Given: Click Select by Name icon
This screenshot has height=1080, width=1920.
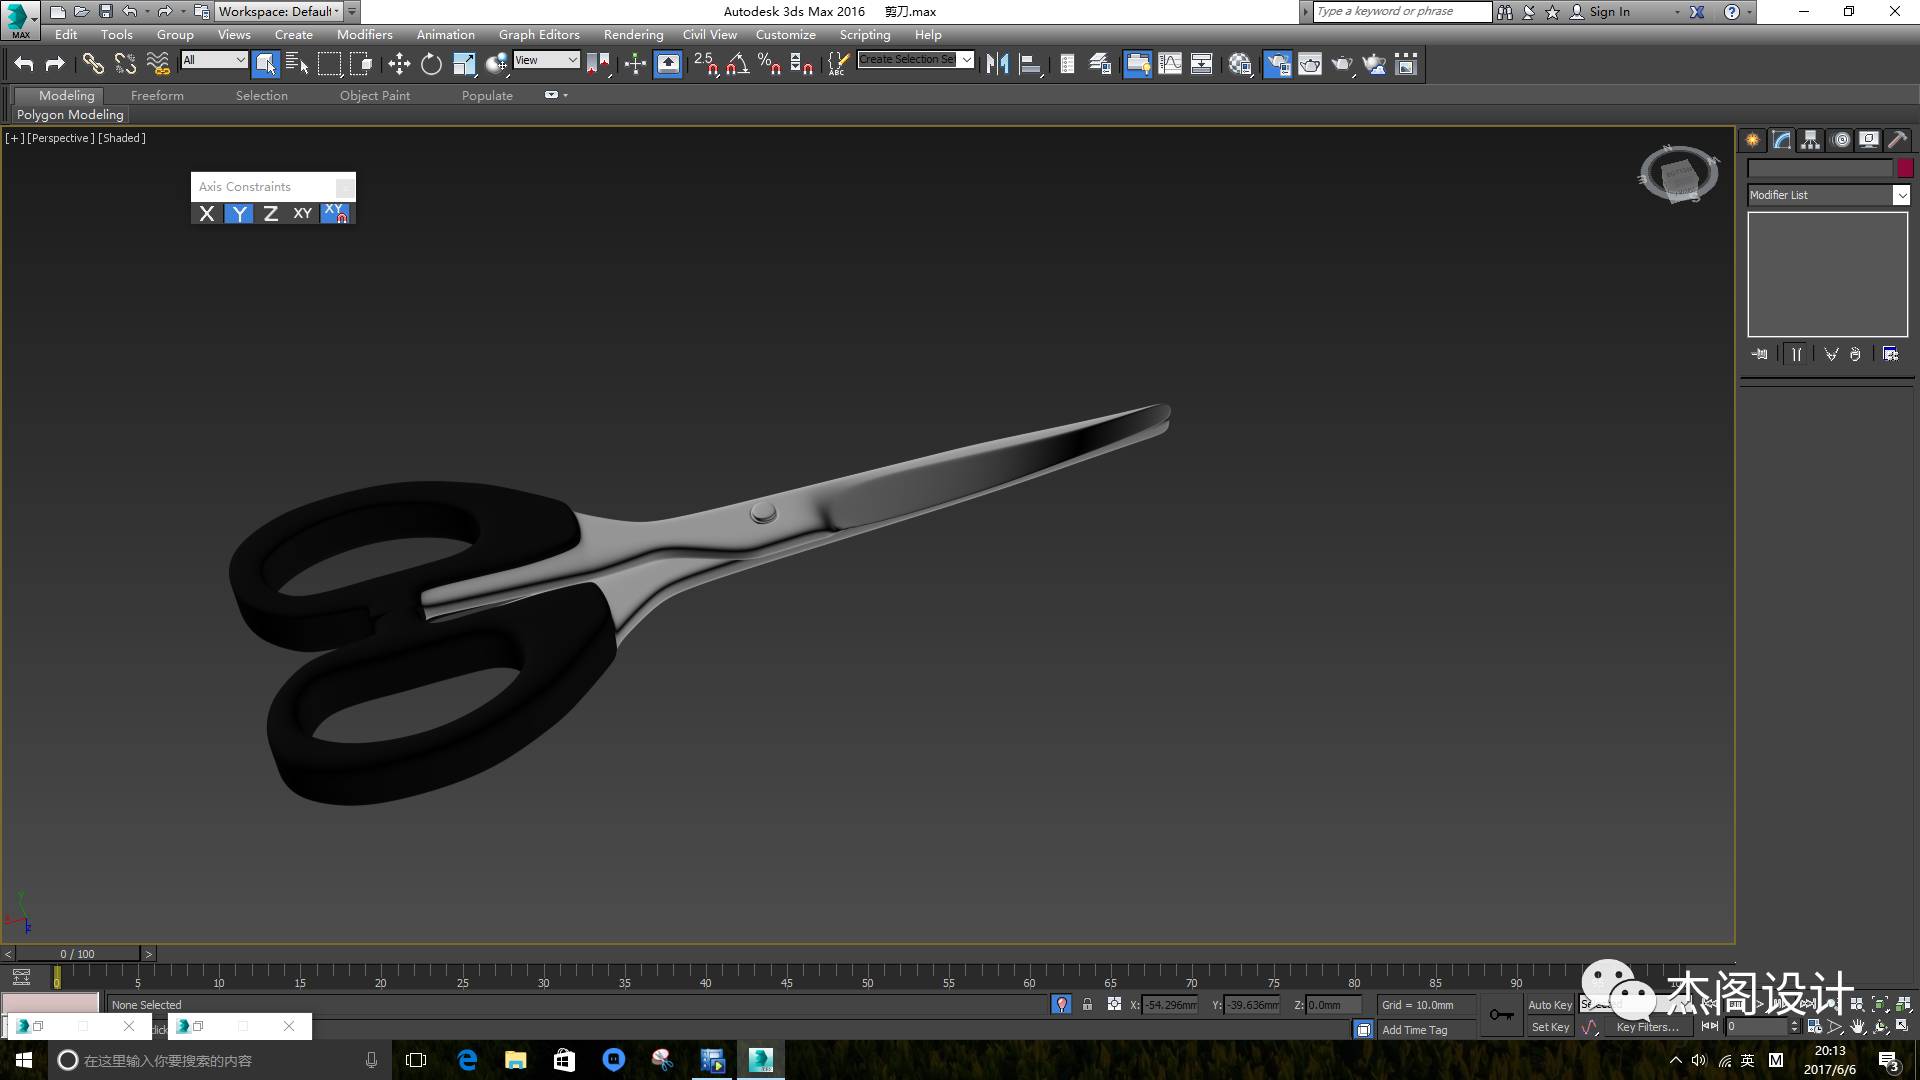Looking at the screenshot, I should [x=297, y=65].
